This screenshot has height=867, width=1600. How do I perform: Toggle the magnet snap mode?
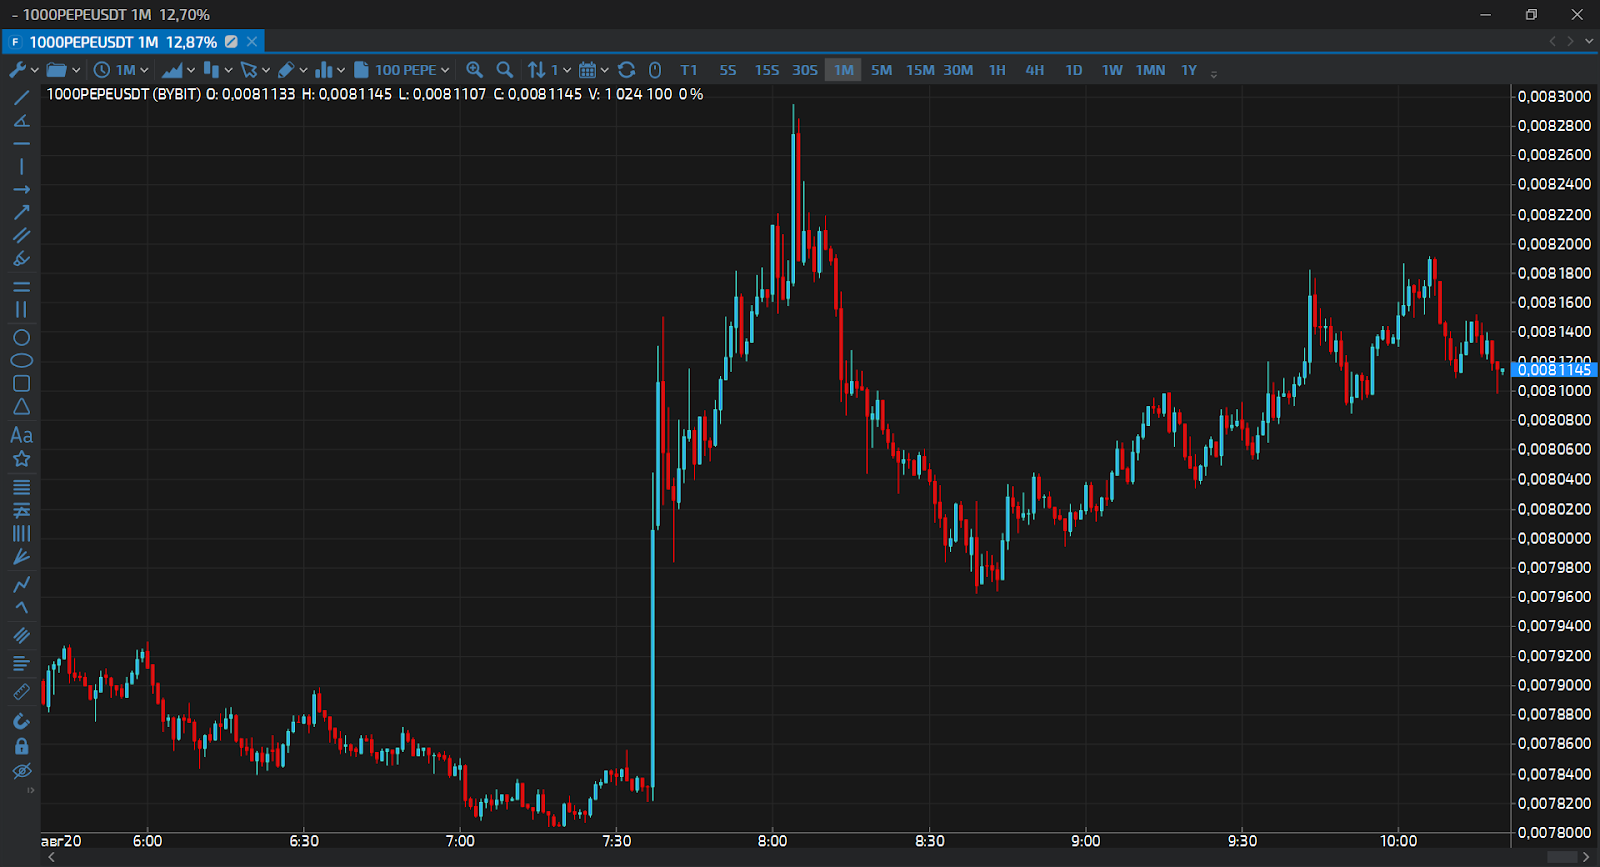pyautogui.click(x=21, y=721)
